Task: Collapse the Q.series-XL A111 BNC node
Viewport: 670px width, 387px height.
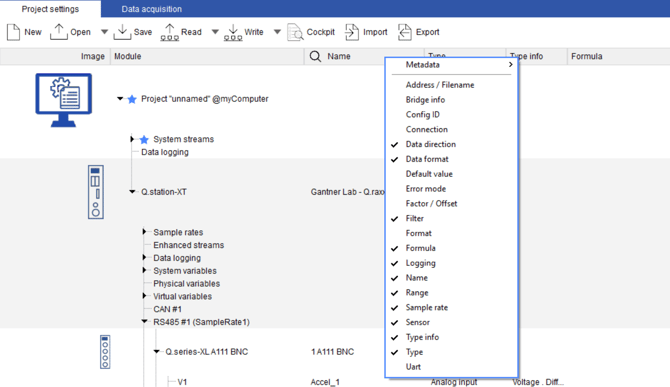Action: (x=157, y=352)
